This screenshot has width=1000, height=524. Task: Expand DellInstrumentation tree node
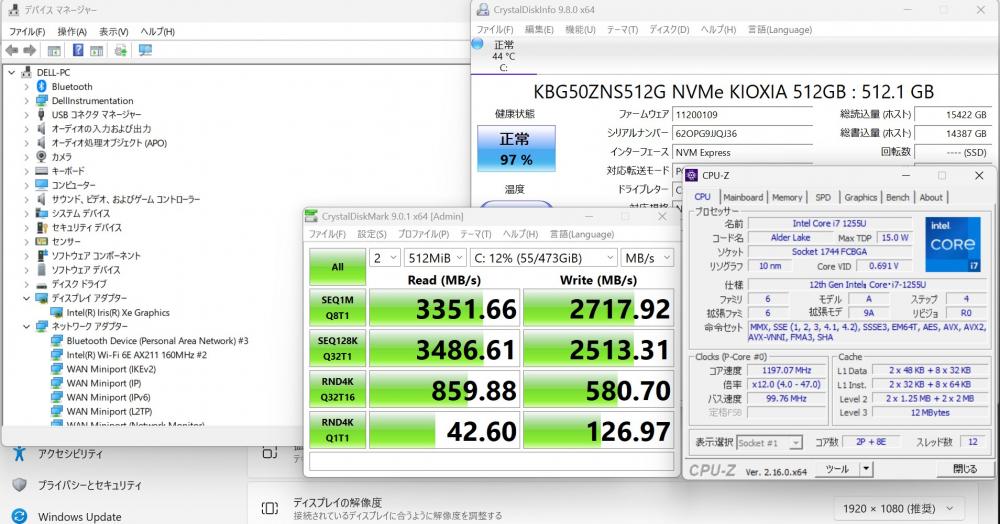coord(26,101)
